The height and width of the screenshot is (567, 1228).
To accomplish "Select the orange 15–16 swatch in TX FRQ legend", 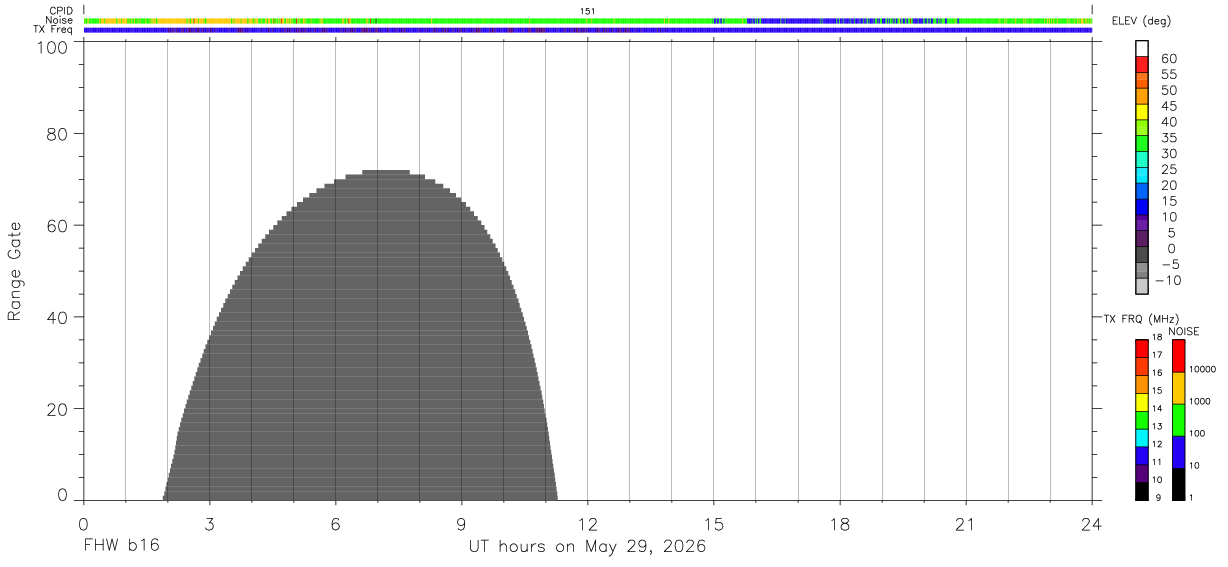I will click(1142, 384).
